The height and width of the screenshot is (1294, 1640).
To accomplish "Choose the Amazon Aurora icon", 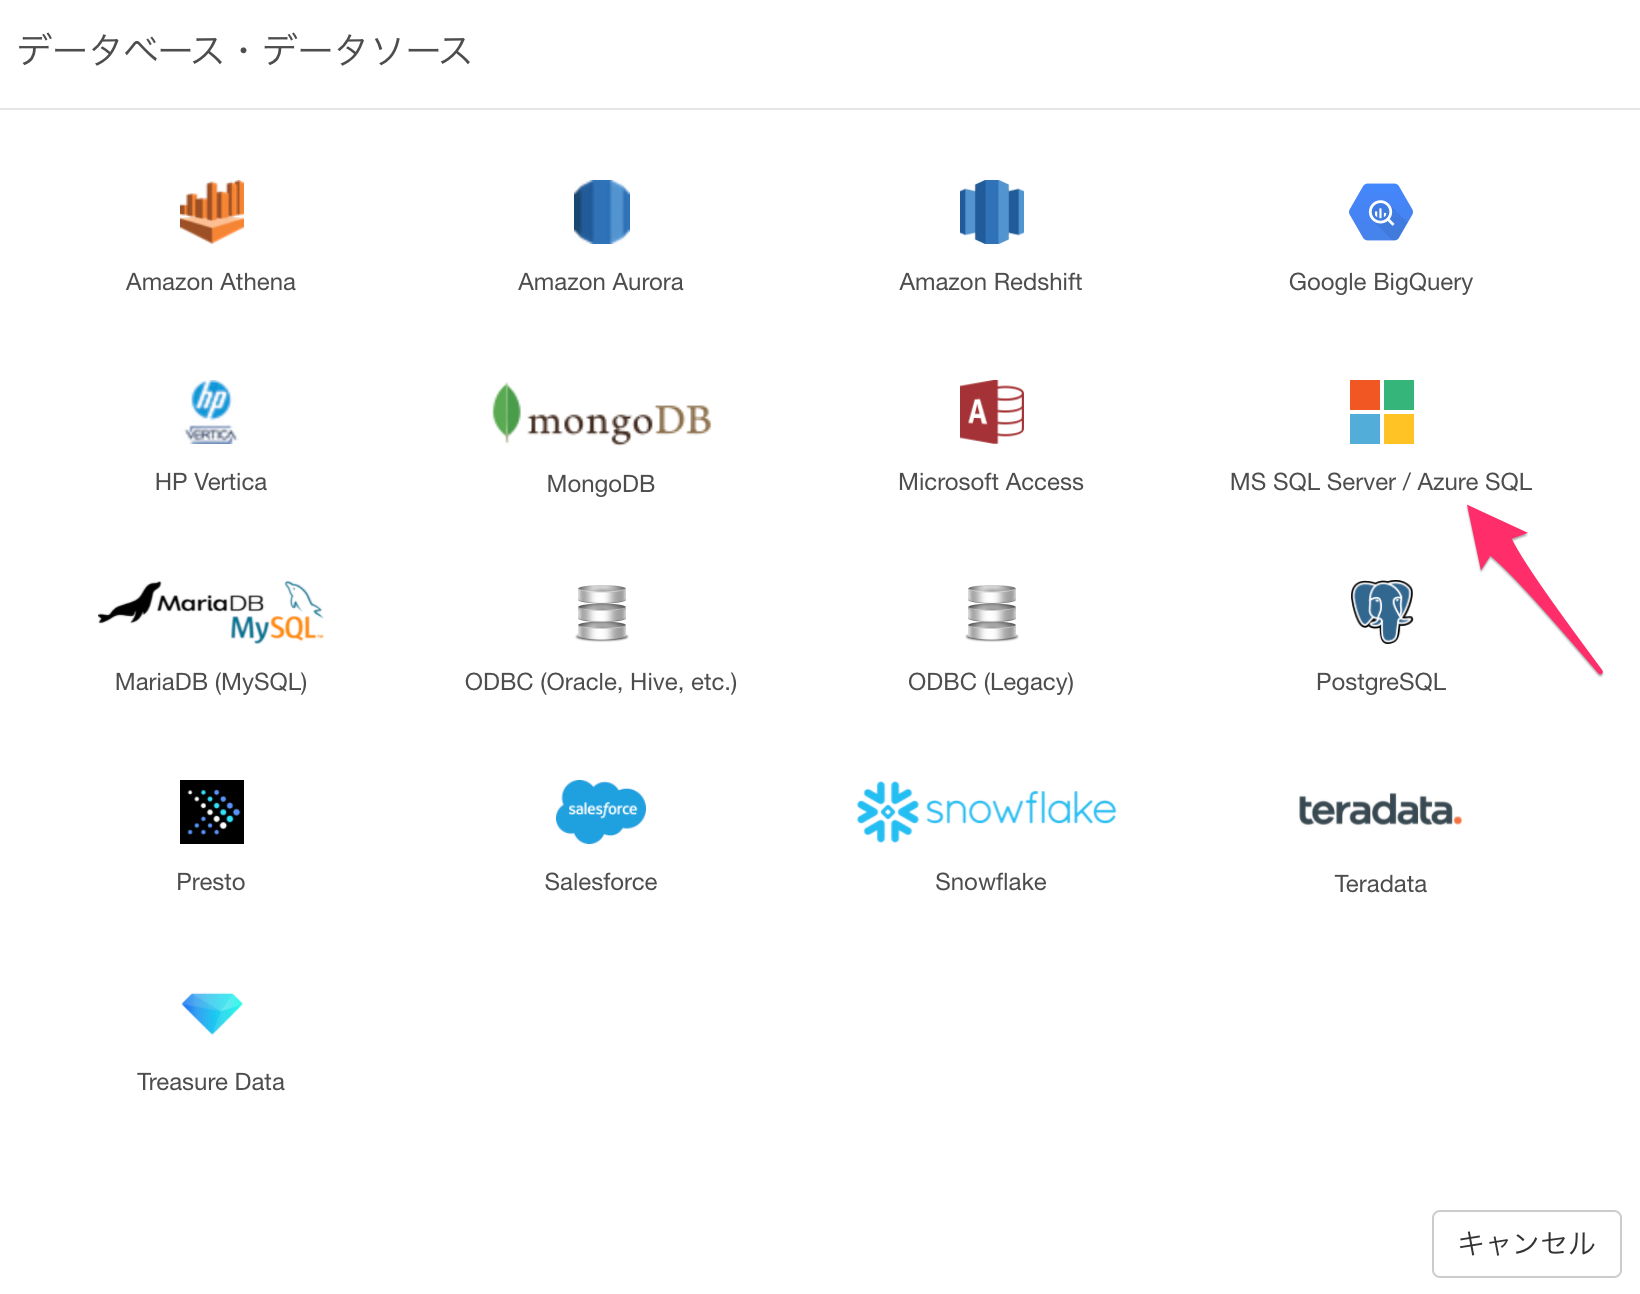I will [601, 212].
